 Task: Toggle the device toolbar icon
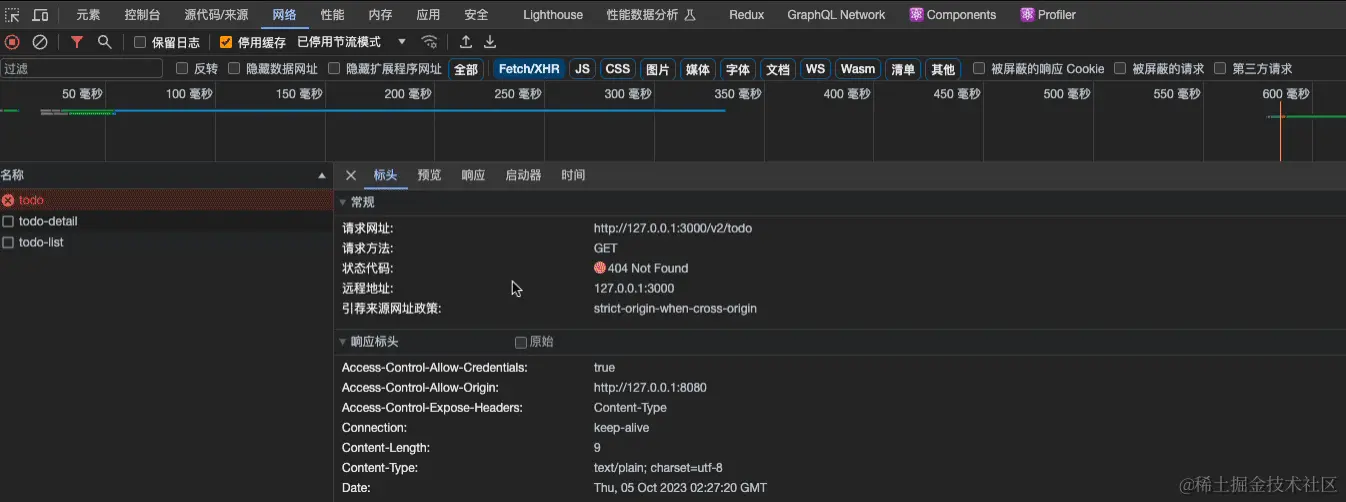(40, 15)
